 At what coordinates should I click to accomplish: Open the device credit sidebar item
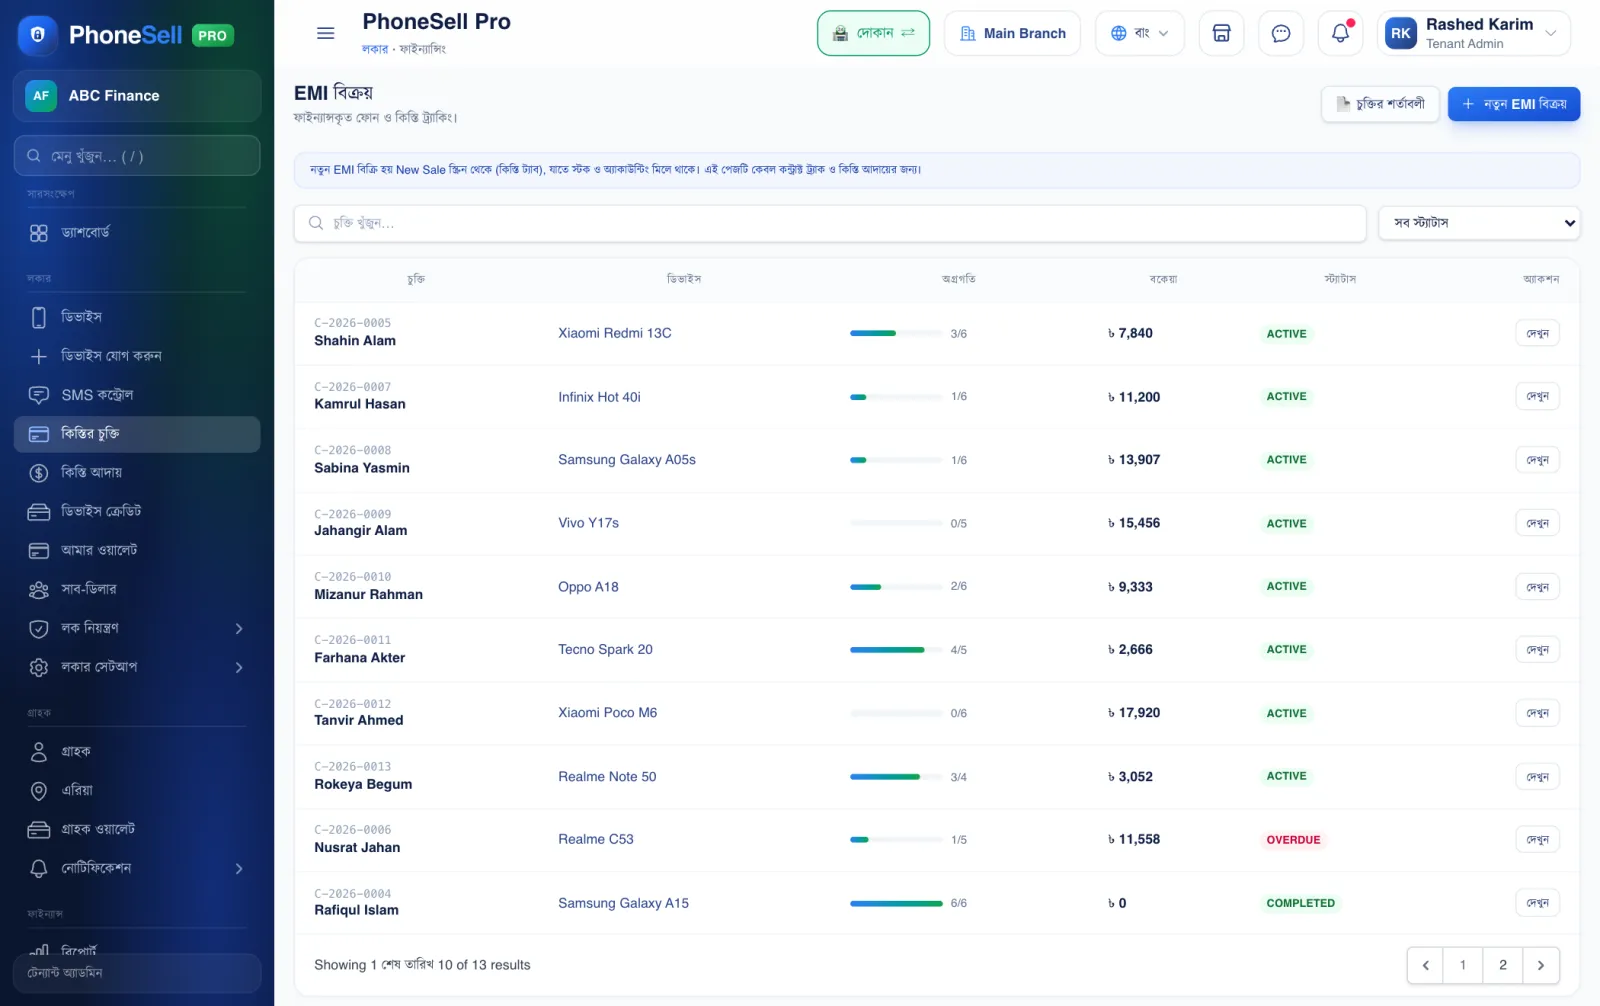(137, 511)
